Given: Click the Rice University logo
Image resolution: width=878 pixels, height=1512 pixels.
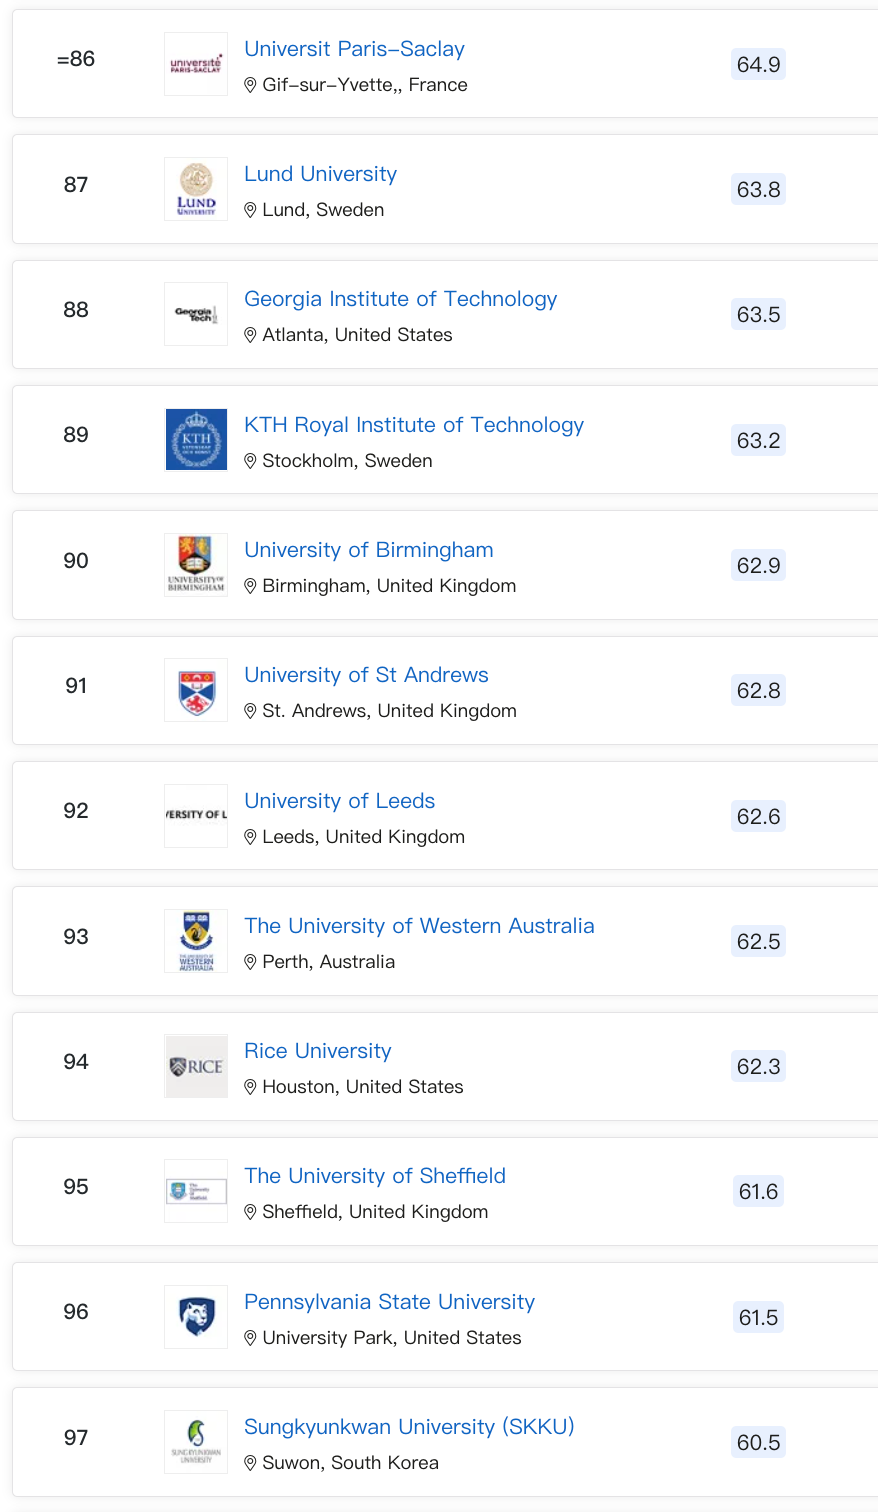Looking at the screenshot, I should pos(196,1066).
